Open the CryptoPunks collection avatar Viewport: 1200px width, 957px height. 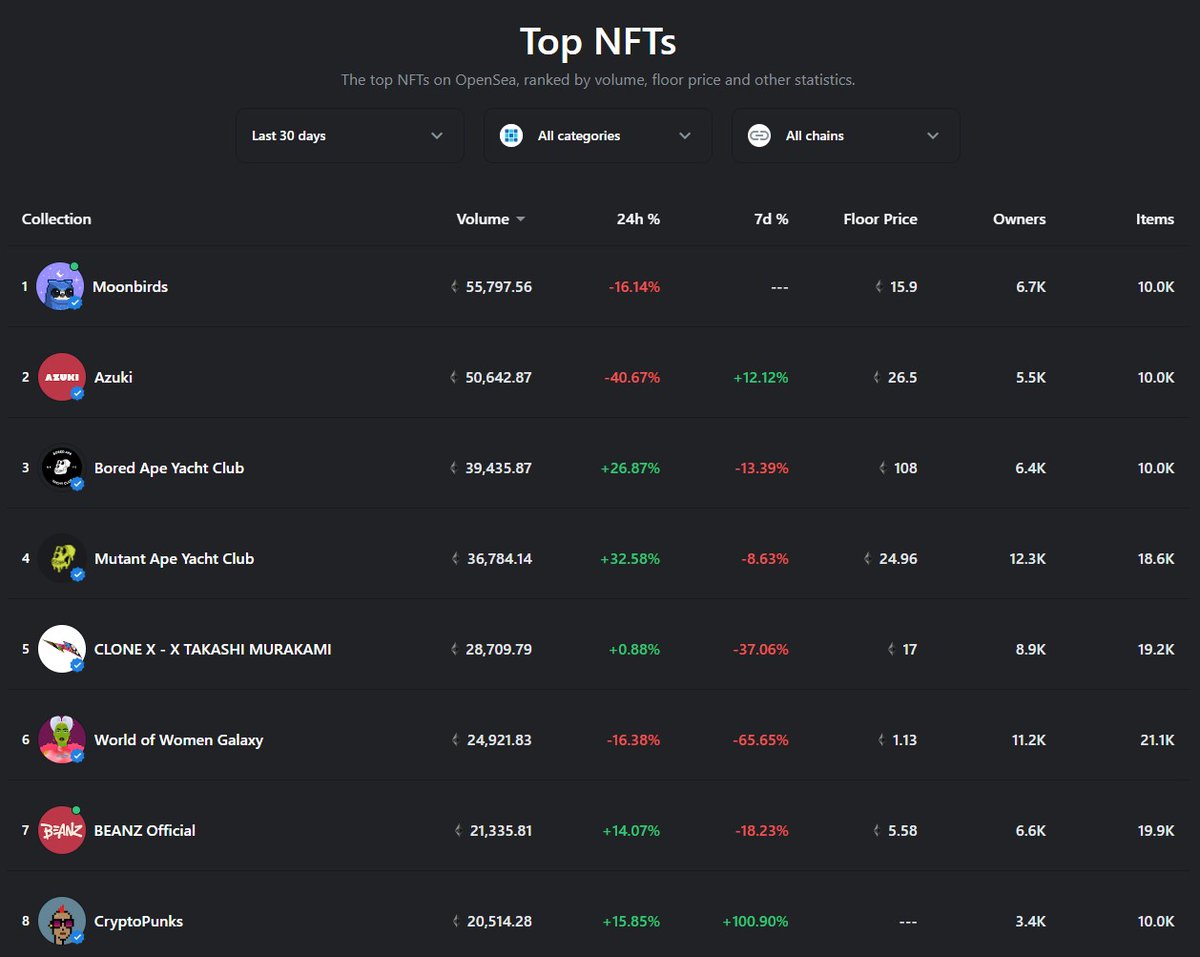61,921
